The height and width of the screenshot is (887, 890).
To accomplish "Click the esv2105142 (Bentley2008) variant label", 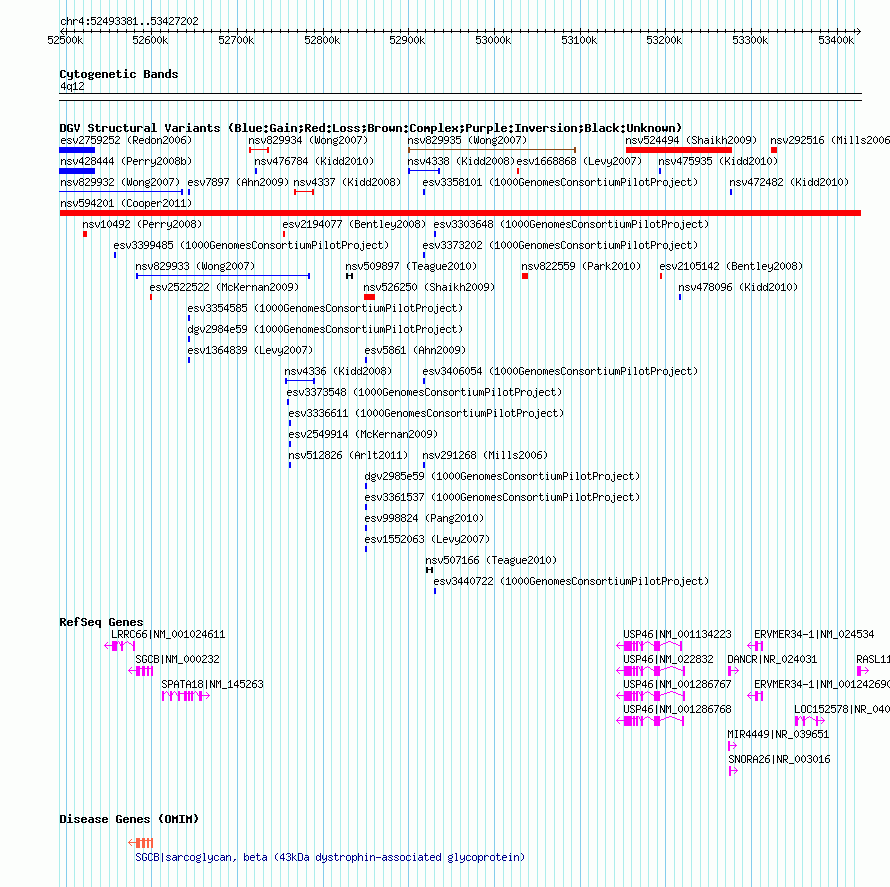I will [731, 266].
